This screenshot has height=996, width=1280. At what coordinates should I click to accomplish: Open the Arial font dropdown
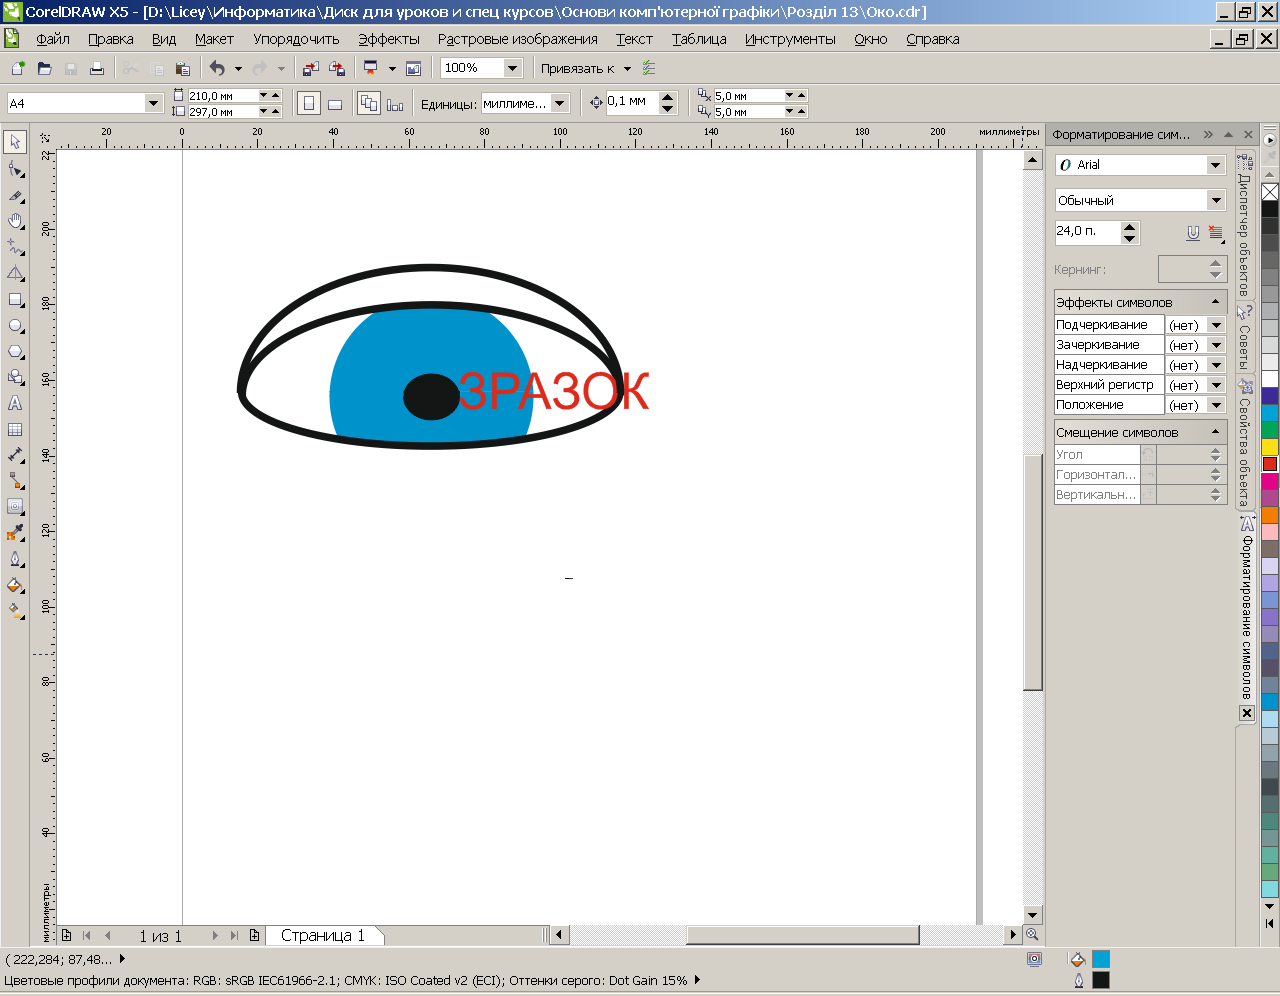tap(1216, 165)
